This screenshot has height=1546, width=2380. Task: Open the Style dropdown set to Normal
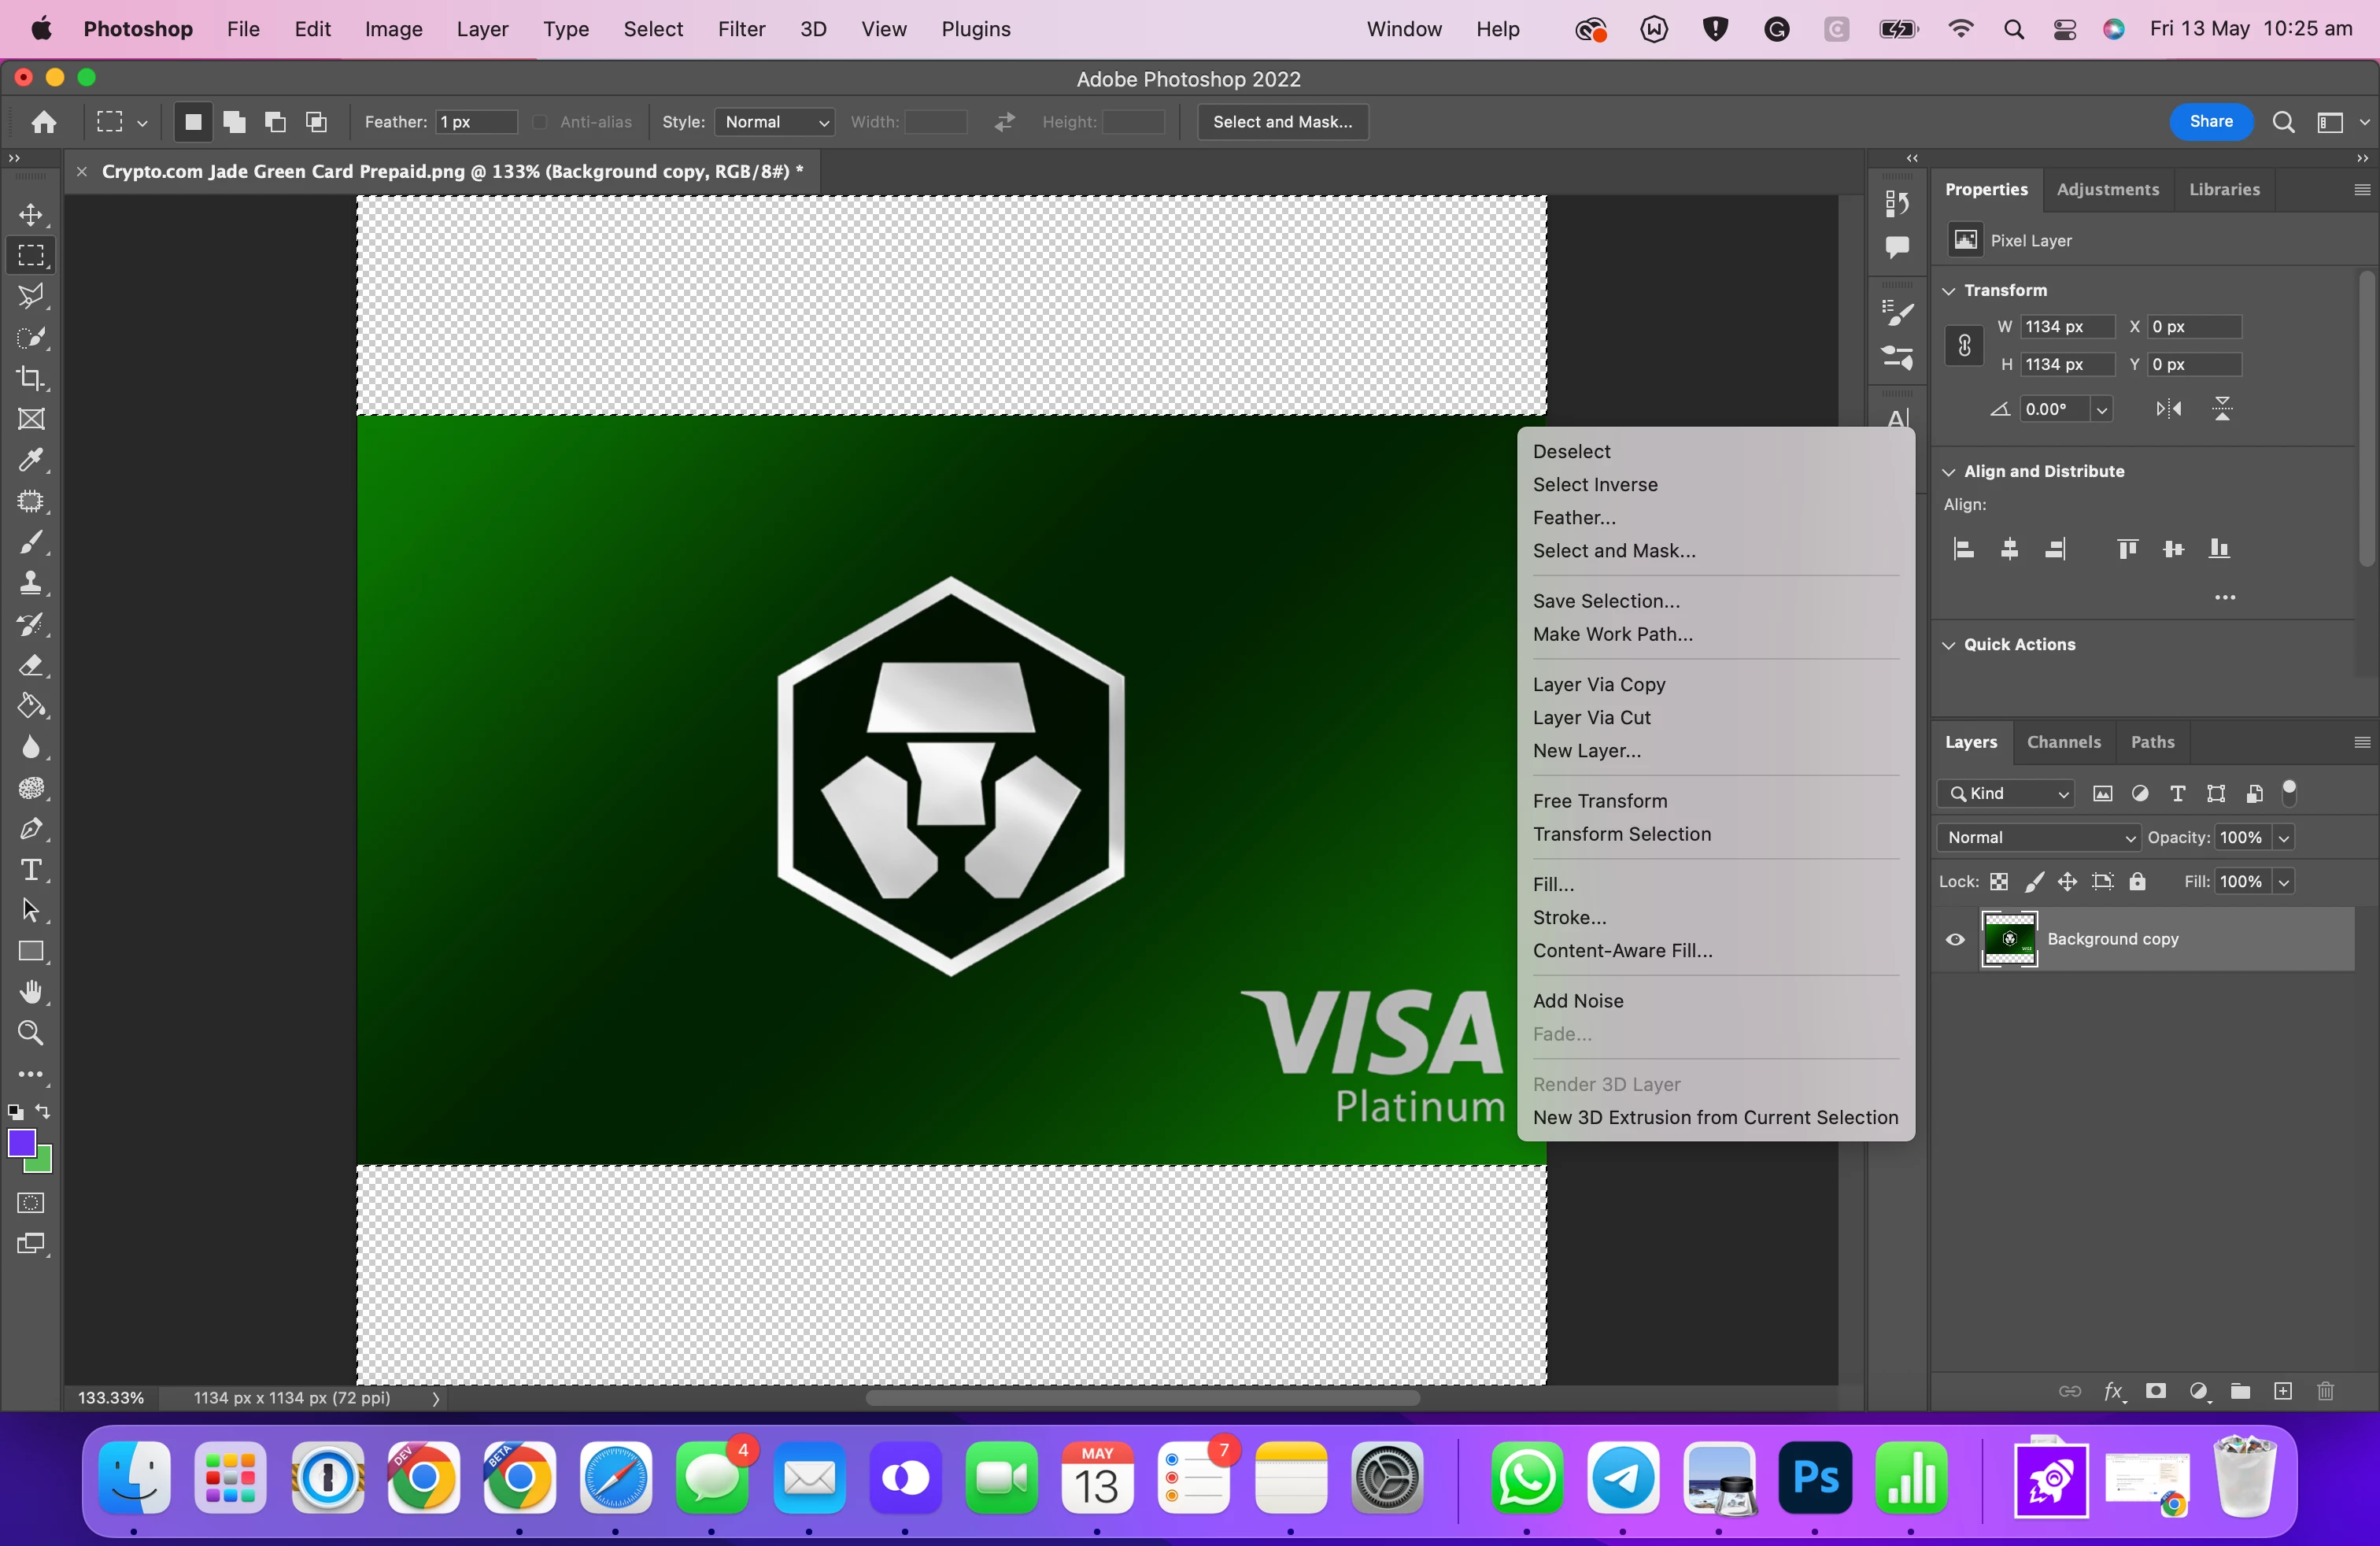click(775, 122)
